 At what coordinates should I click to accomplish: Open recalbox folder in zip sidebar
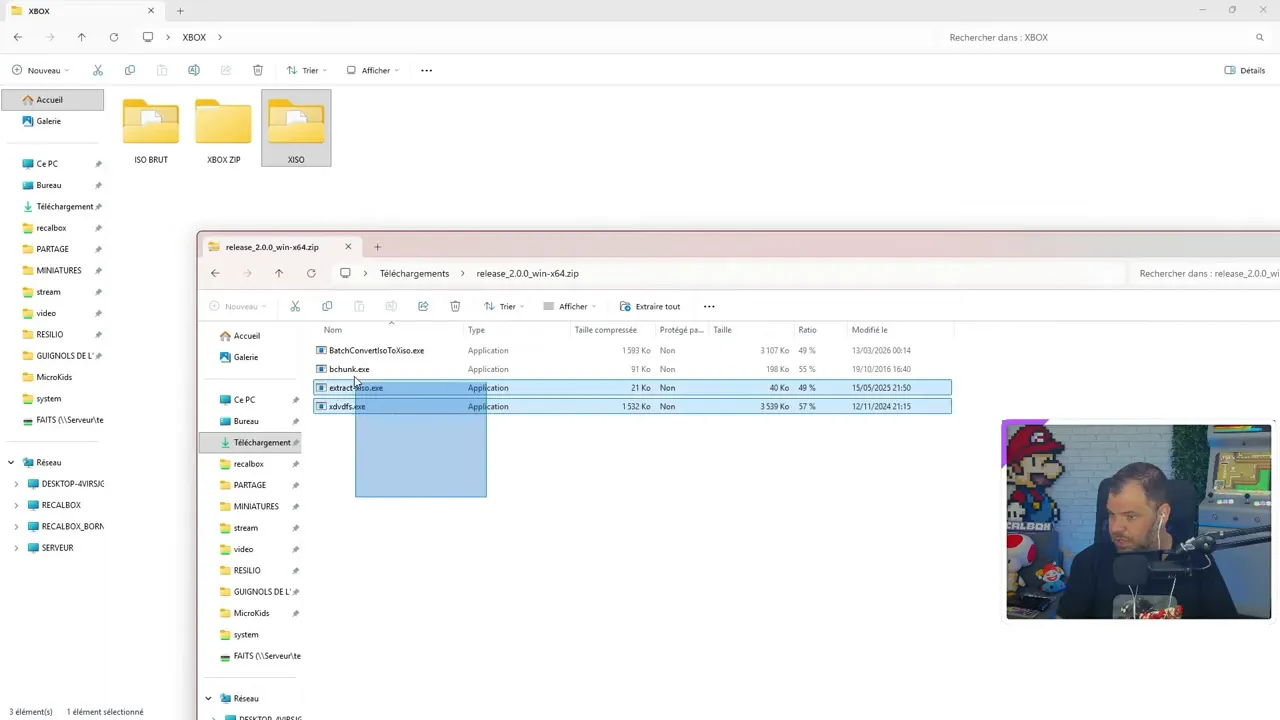click(250, 464)
